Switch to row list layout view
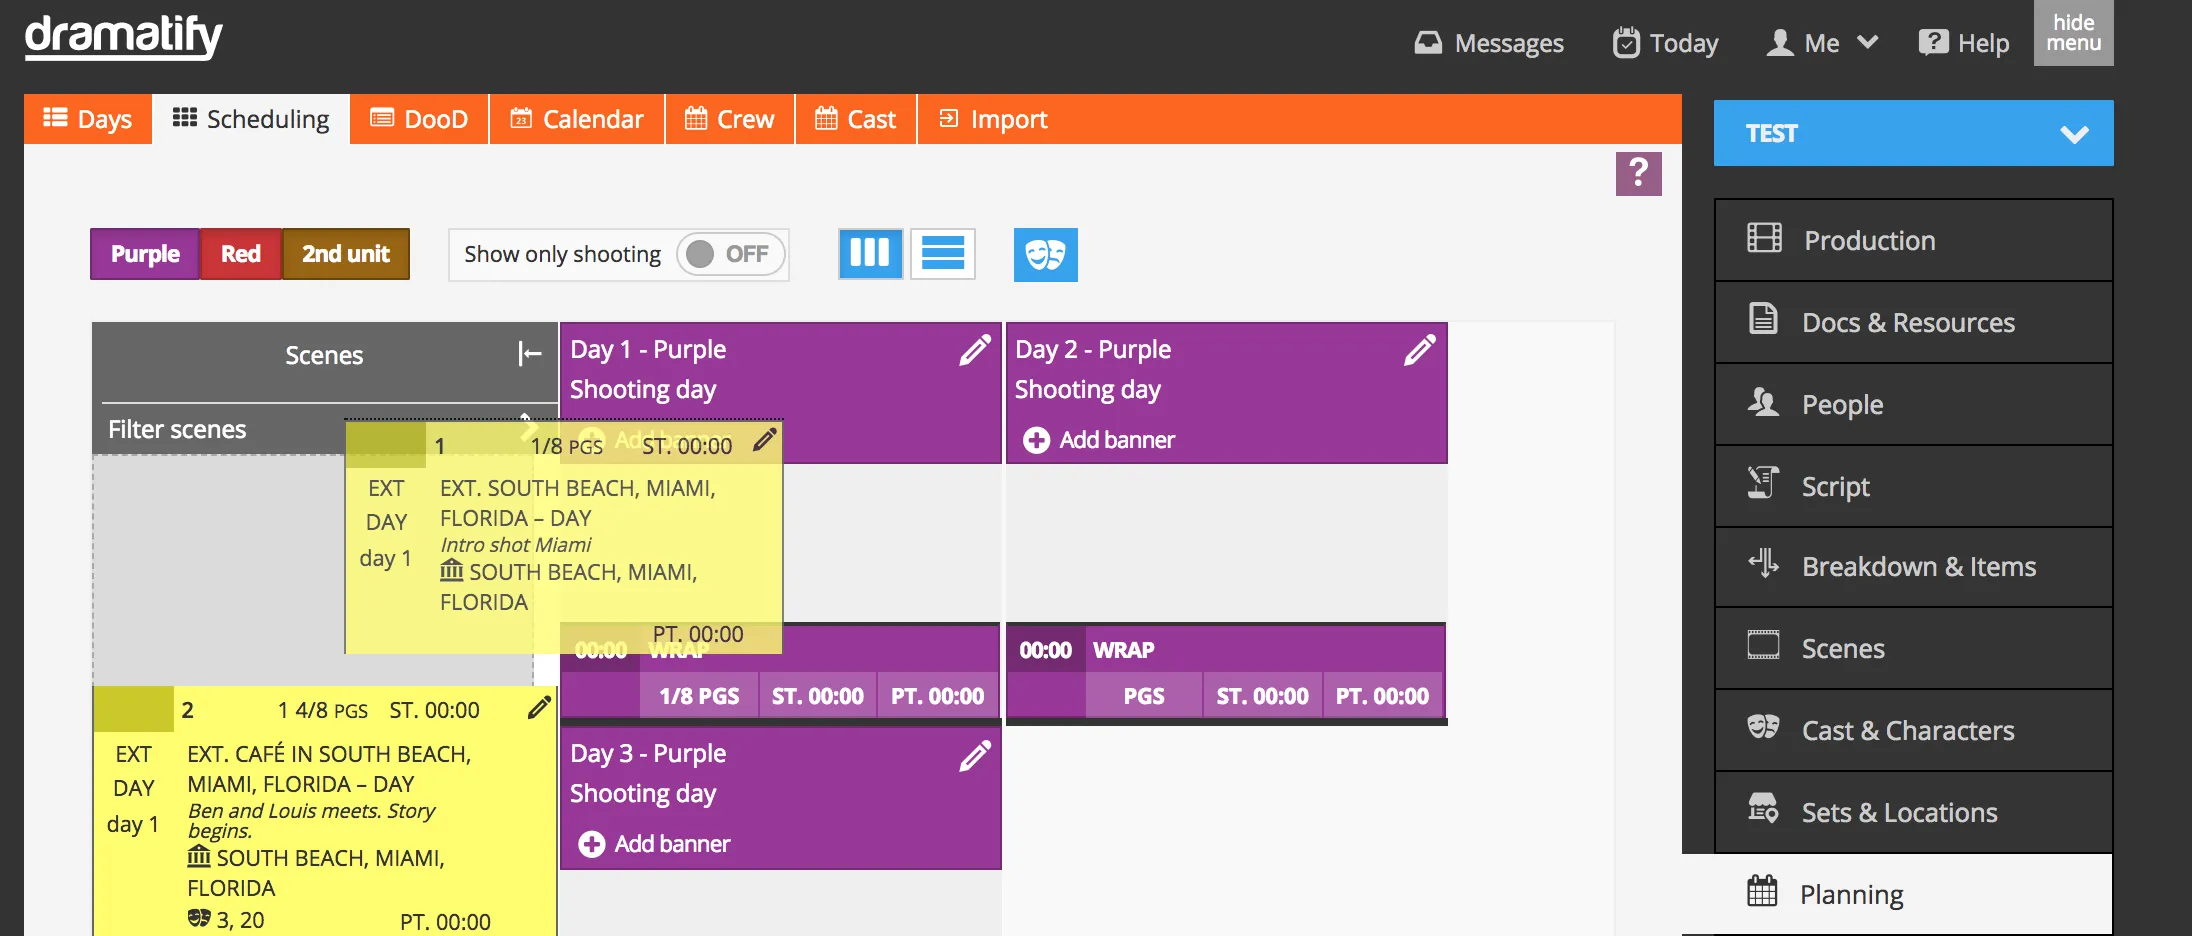Viewport: 2192px width, 936px height. point(942,254)
